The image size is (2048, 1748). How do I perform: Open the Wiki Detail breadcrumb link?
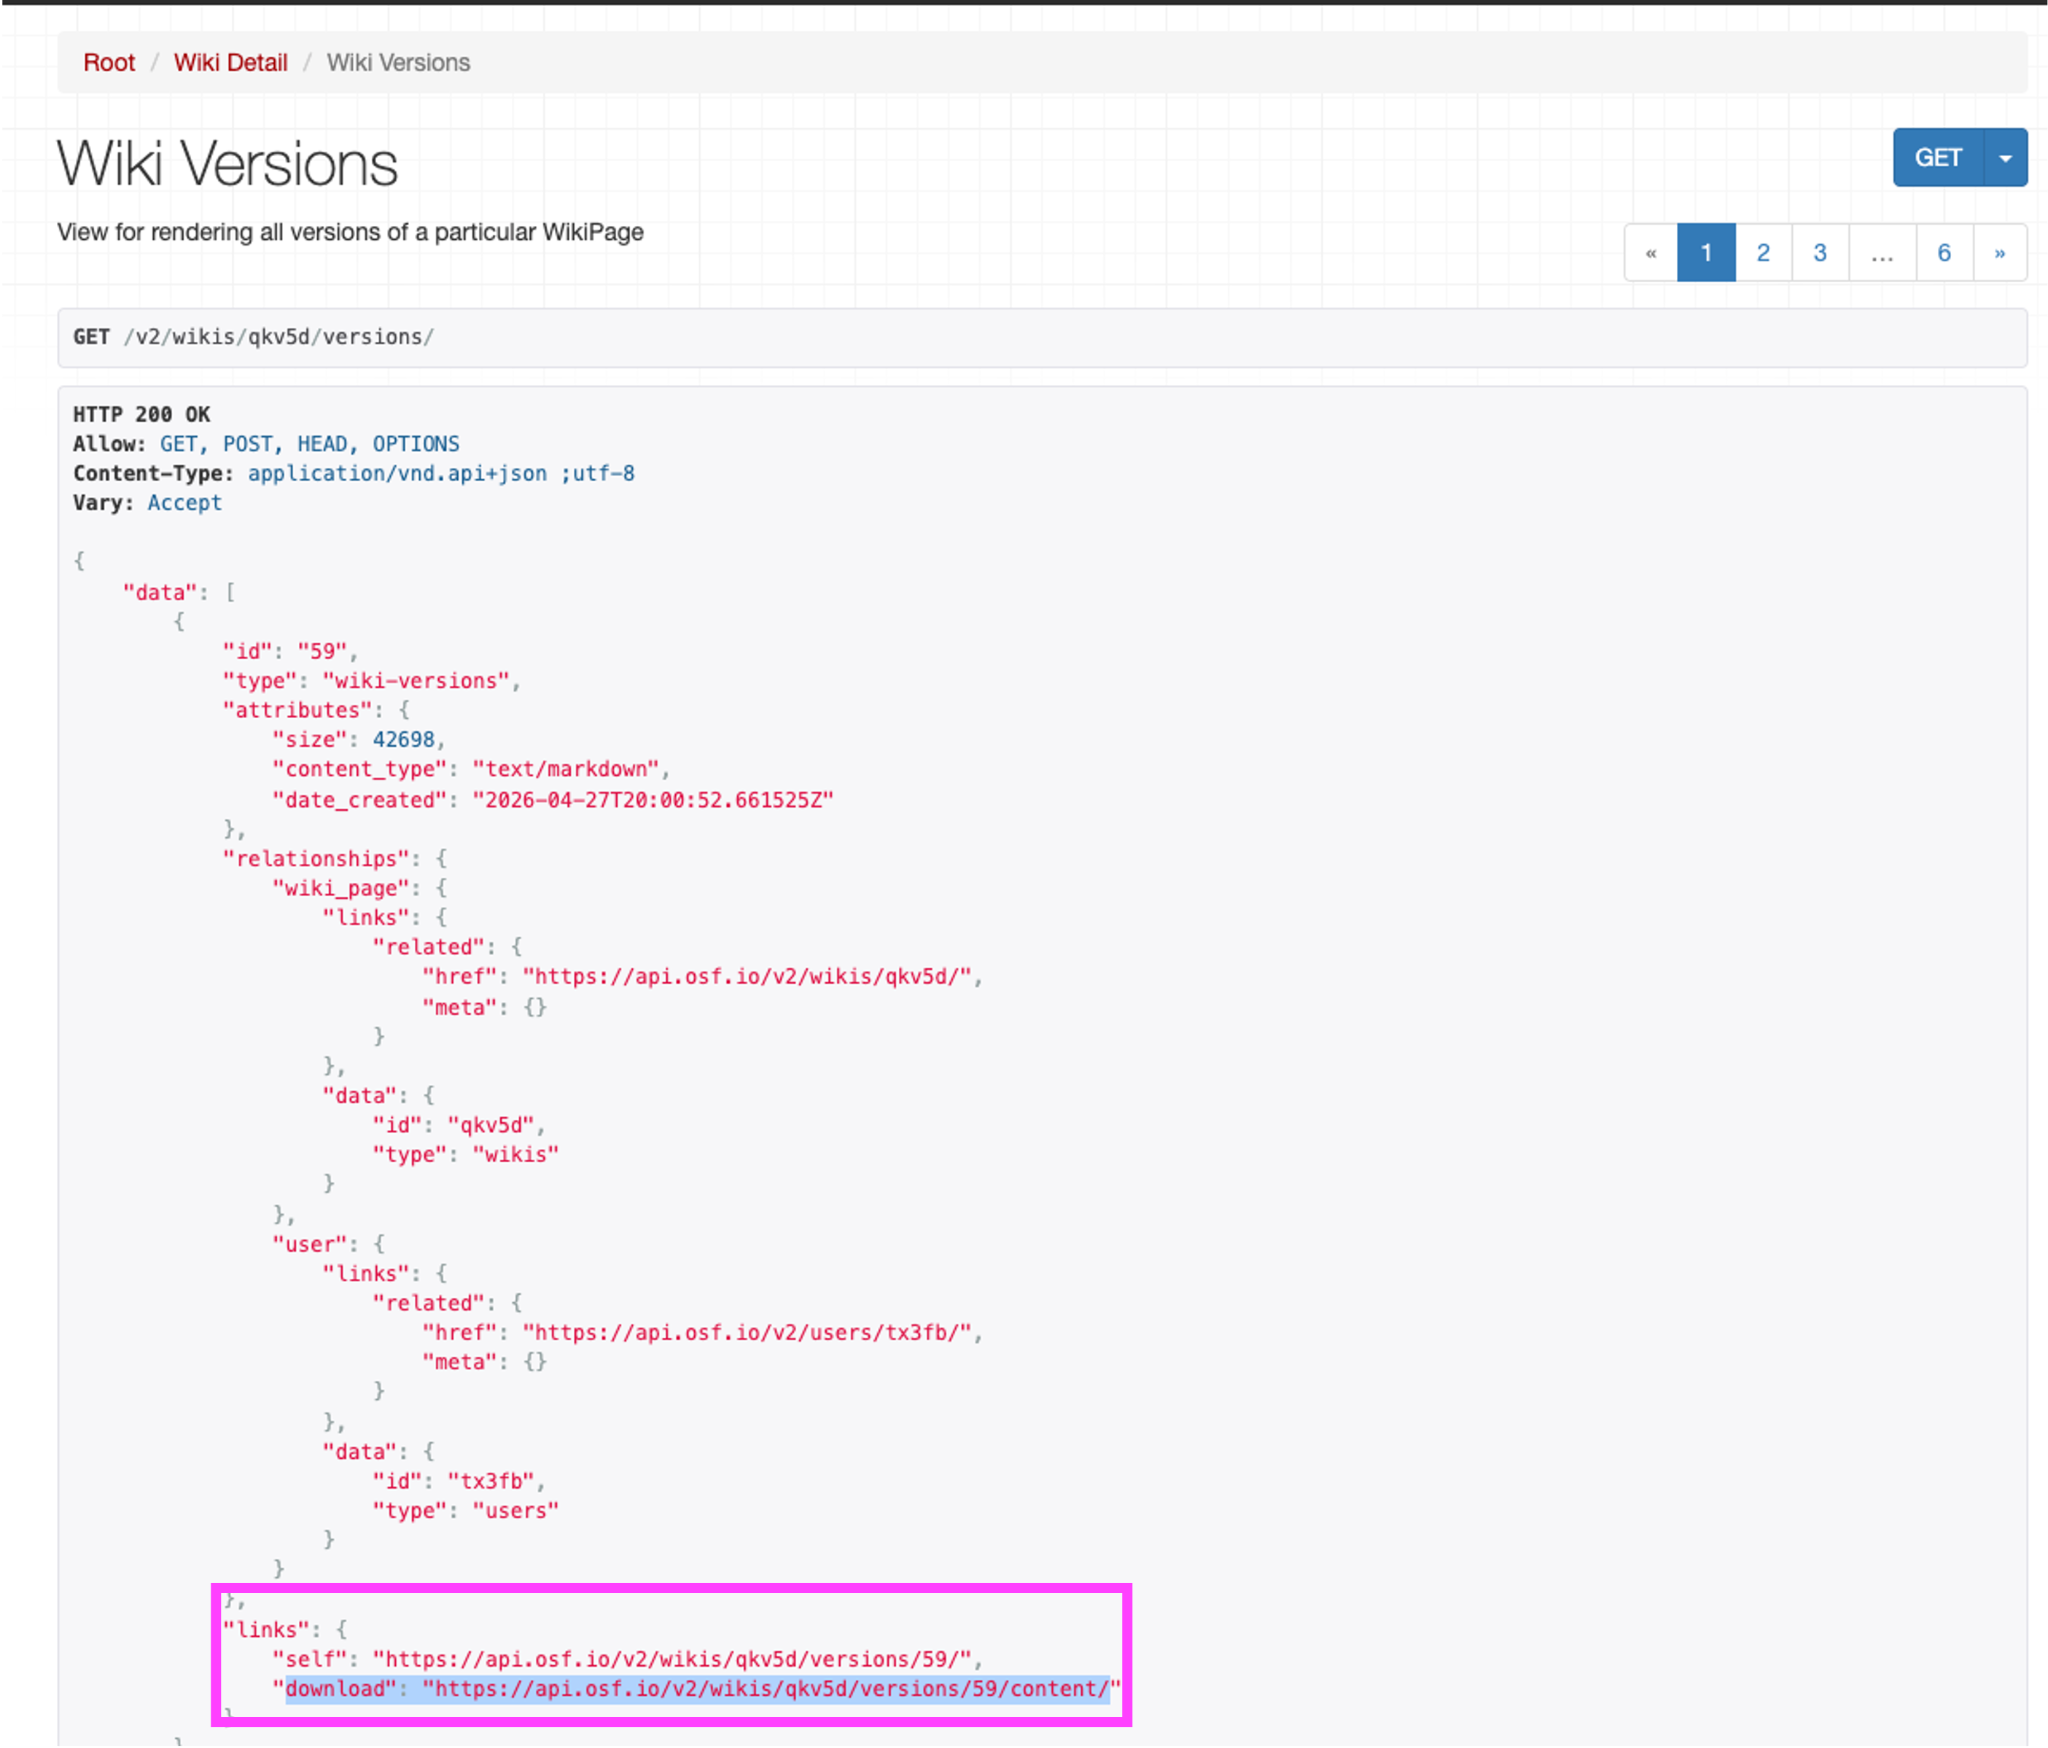(x=230, y=63)
